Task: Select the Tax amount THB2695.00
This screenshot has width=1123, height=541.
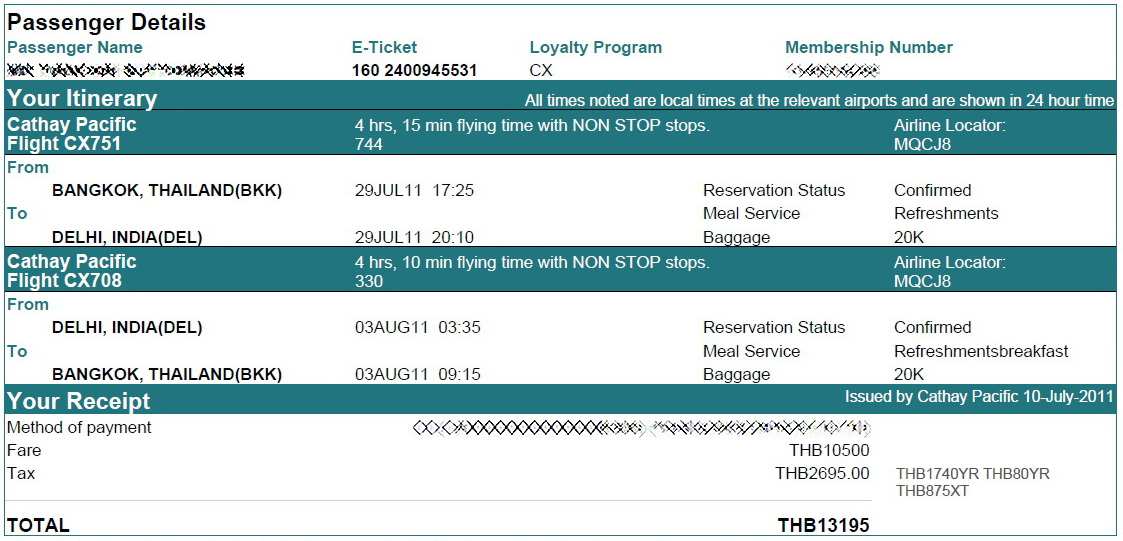Action: [x=823, y=474]
